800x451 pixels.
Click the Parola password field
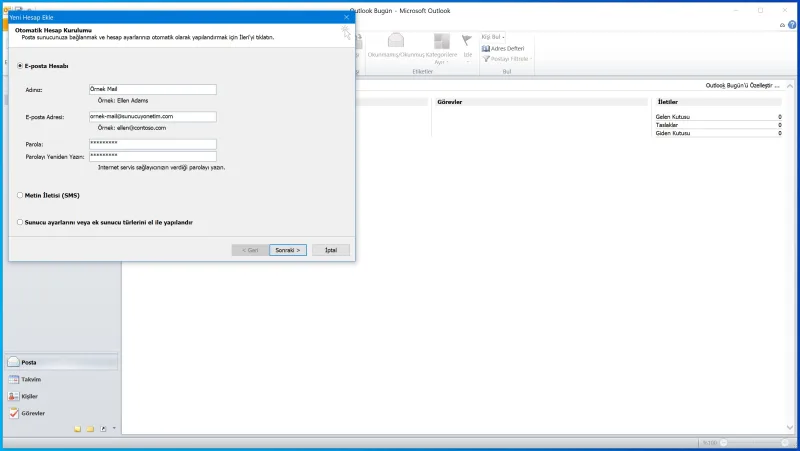[x=153, y=144]
